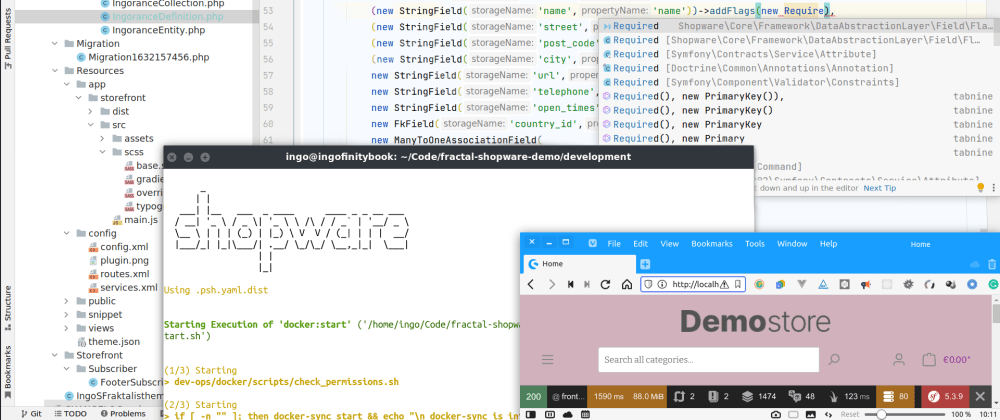
Task: Open the Vivaldi menu logo icon
Action: (x=592, y=243)
